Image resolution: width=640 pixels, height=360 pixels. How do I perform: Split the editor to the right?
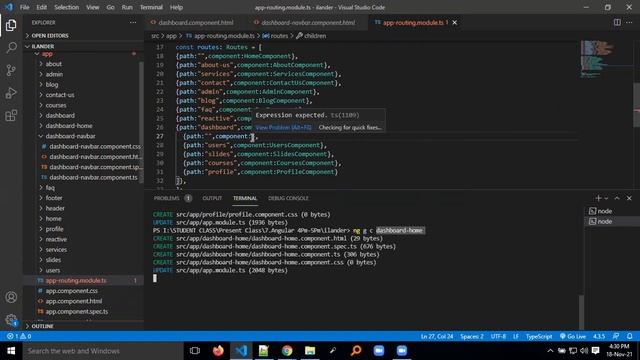pos(617,22)
